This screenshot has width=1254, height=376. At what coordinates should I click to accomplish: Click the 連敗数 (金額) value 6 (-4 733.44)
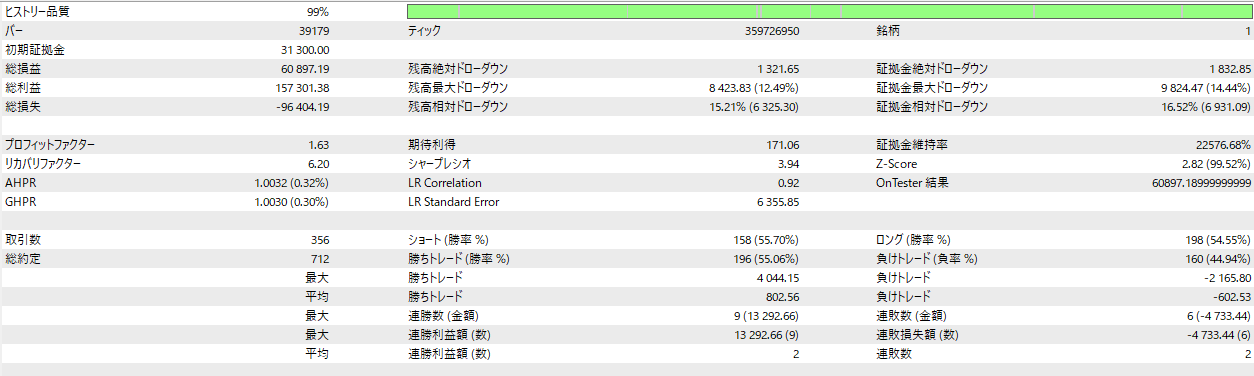tap(1210, 316)
